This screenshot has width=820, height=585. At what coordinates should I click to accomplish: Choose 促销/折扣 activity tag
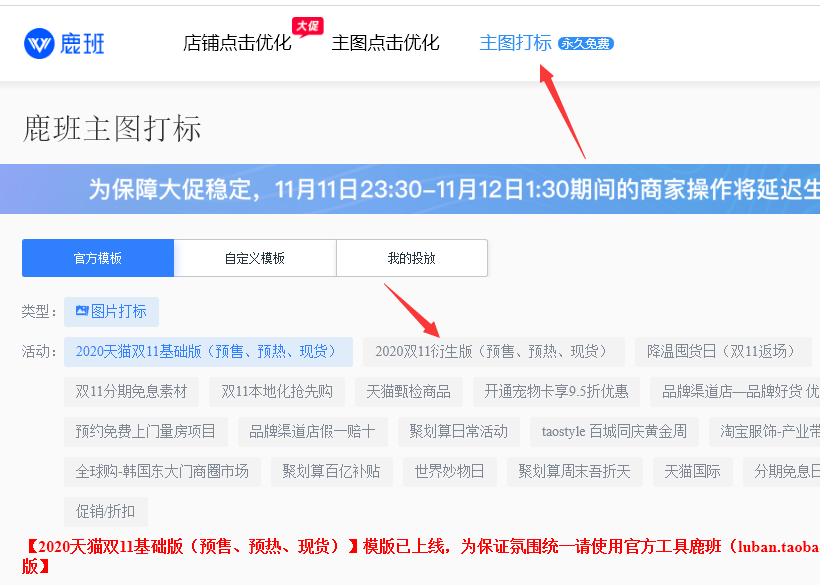coord(105,511)
